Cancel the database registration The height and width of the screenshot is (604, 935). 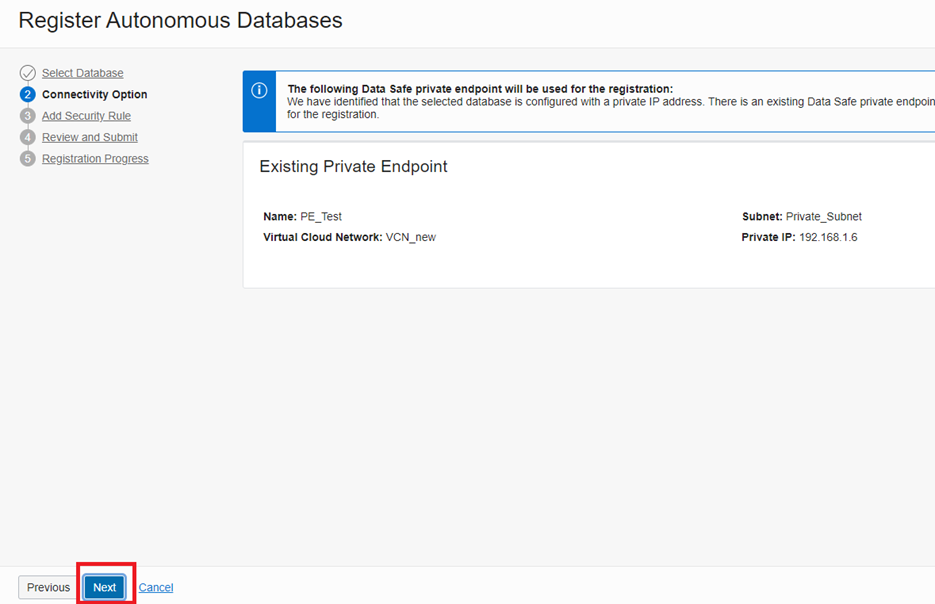156,587
